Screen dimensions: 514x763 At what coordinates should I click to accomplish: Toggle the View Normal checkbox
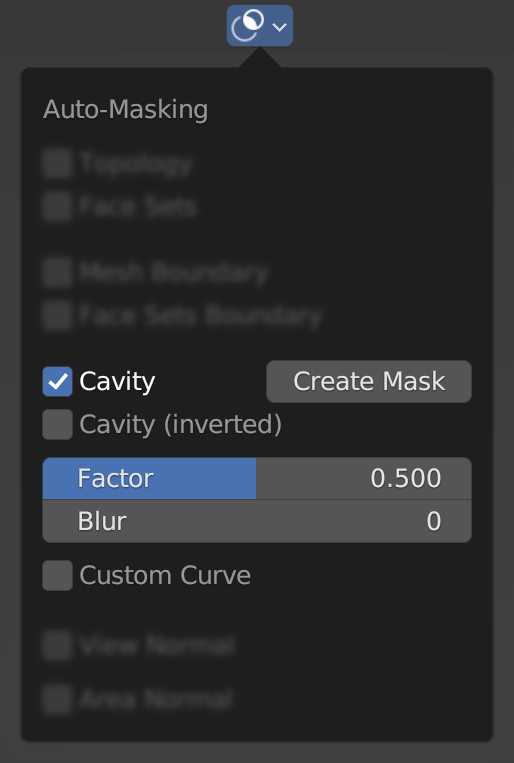57,645
